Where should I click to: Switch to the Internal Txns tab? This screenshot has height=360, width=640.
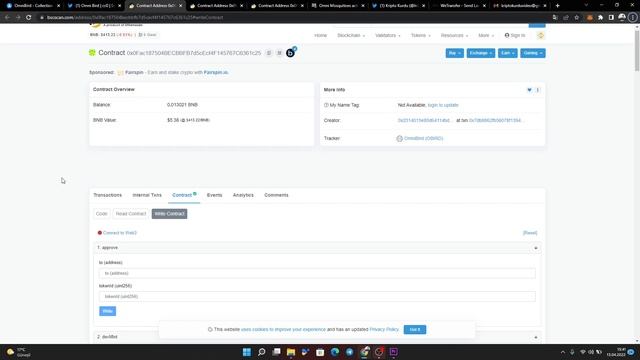click(x=147, y=195)
